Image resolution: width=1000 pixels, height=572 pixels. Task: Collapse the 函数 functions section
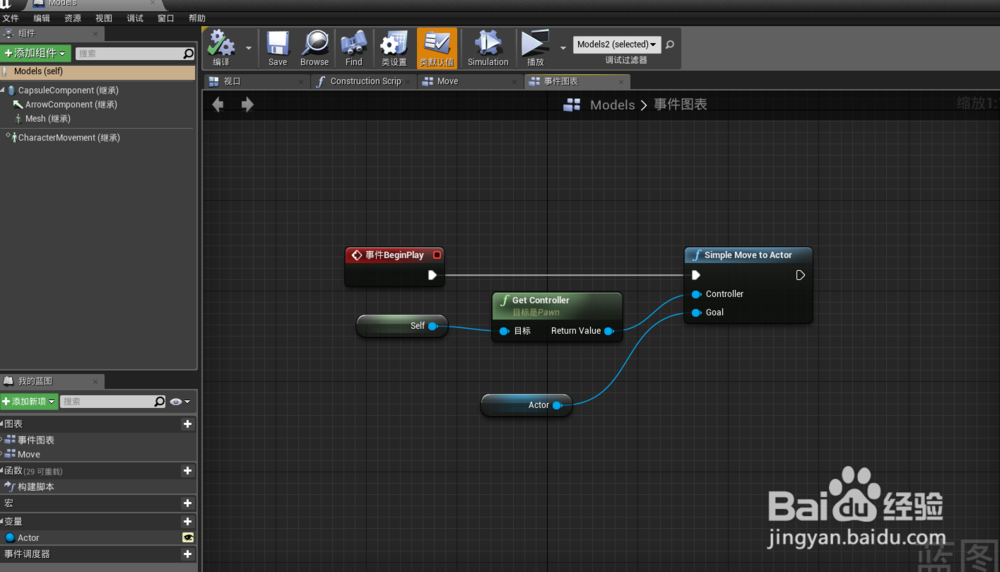click(x=3, y=471)
